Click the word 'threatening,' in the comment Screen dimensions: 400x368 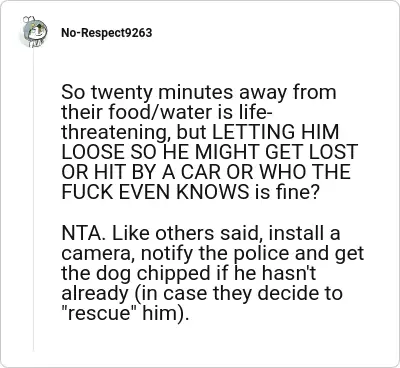pos(116,132)
